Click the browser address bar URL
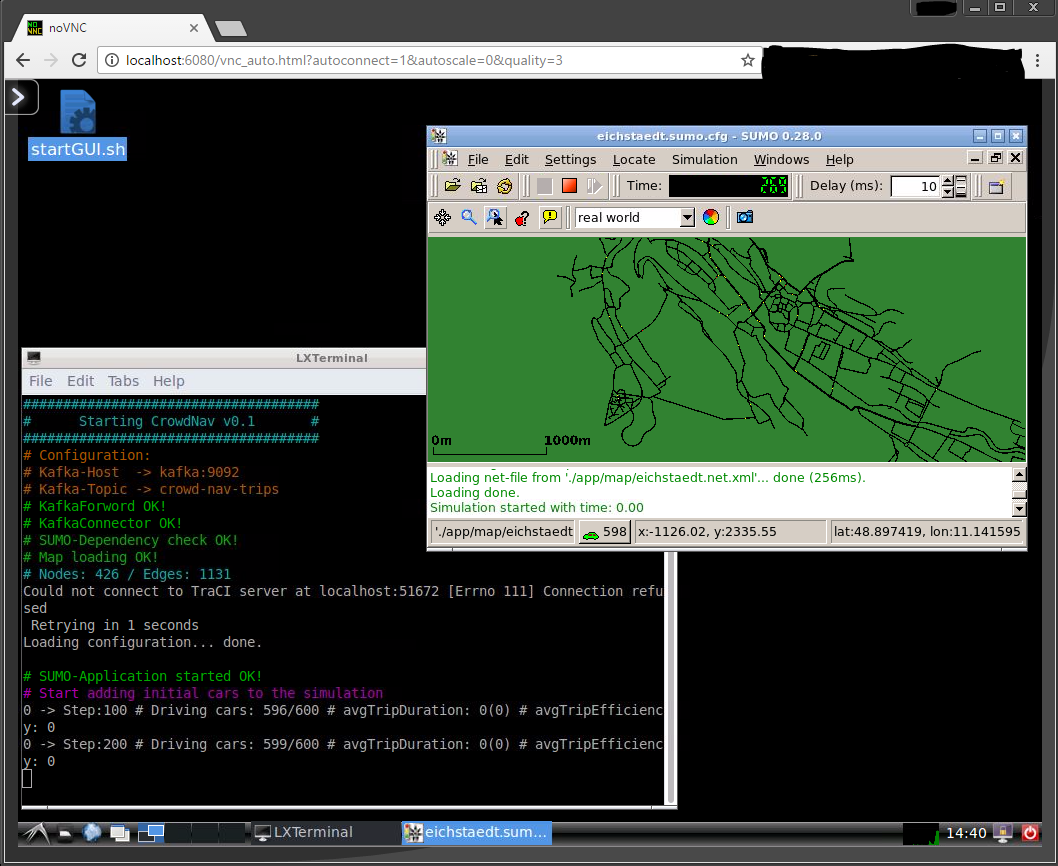This screenshot has height=866, width=1058. pos(344,60)
